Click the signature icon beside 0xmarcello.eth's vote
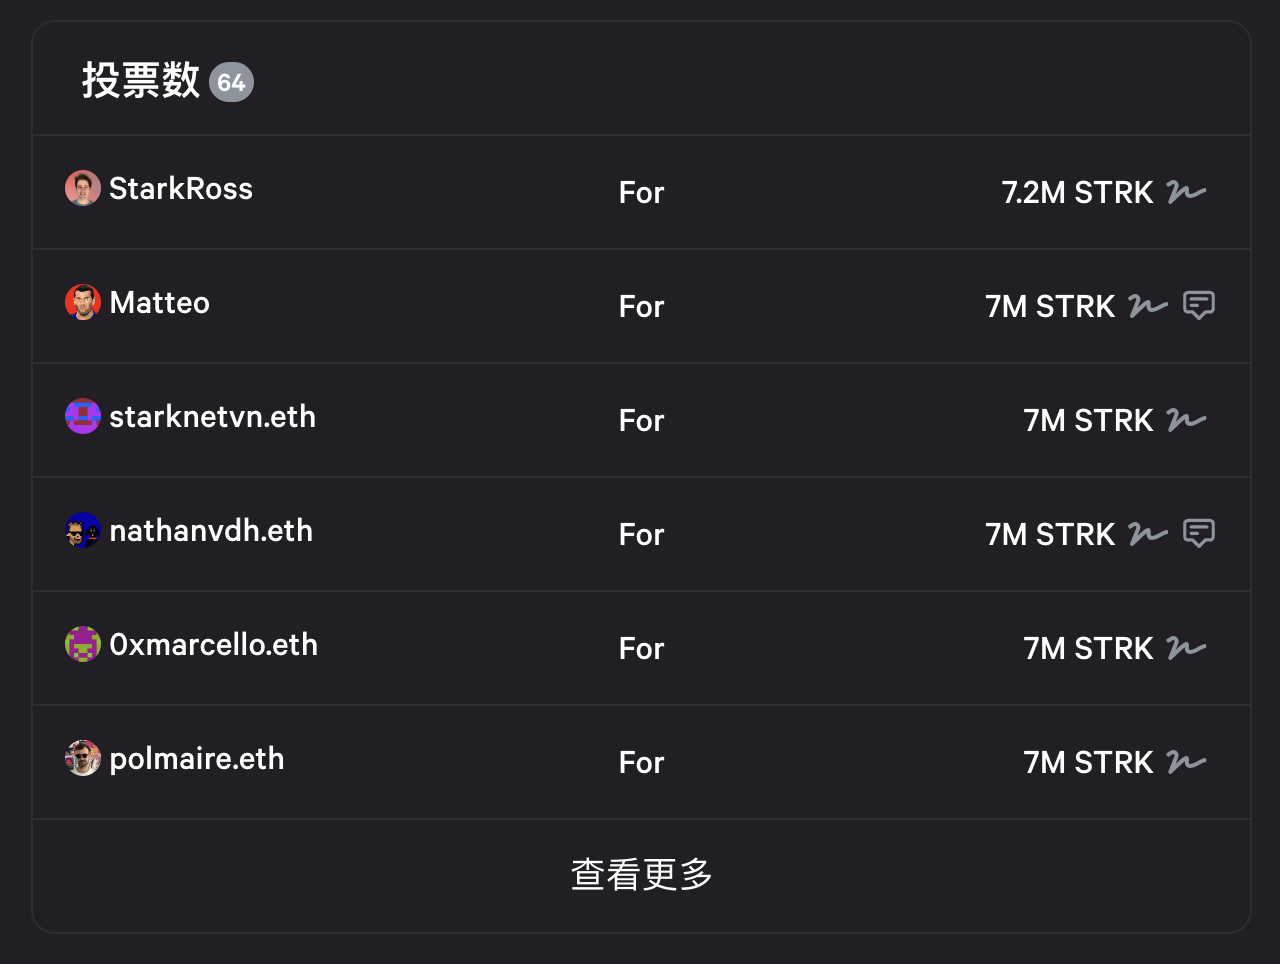1280x964 pixels. click(1187, 648)
